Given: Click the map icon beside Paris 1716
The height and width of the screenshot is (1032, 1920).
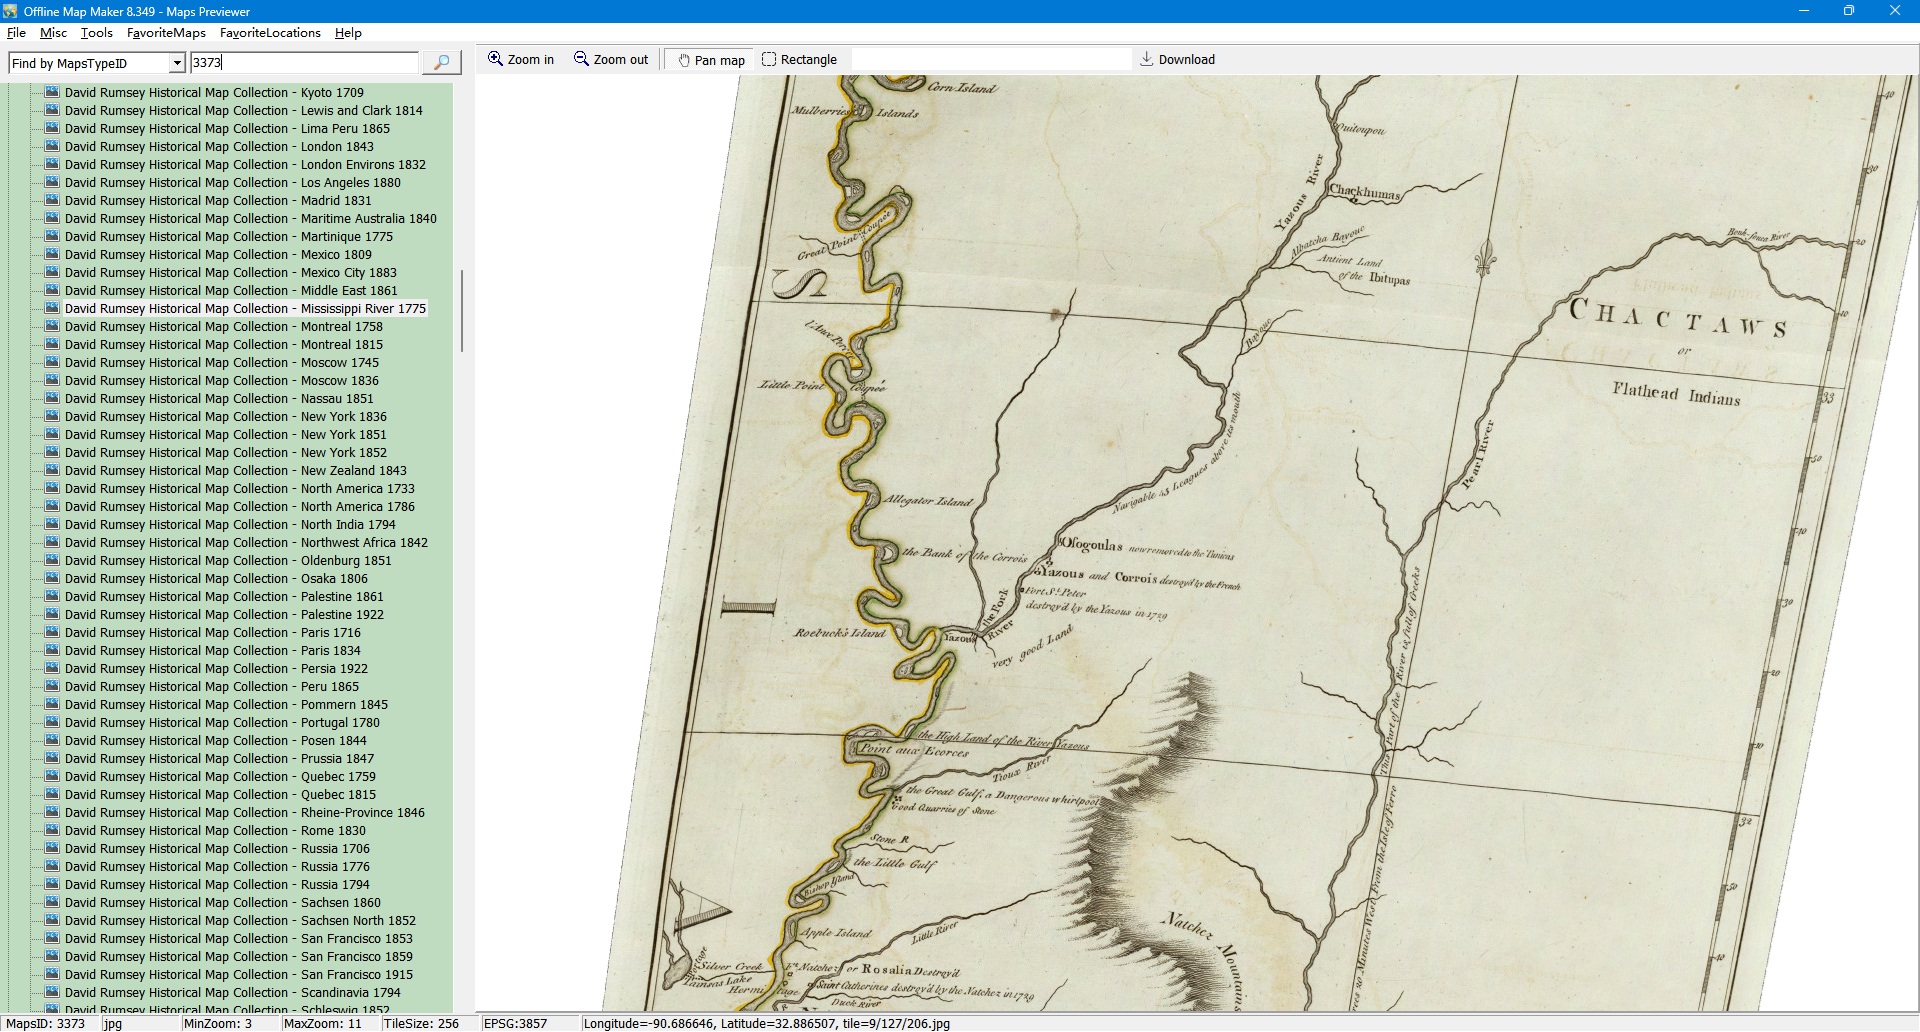Looking at the screenshot, I should pos(52,633).
